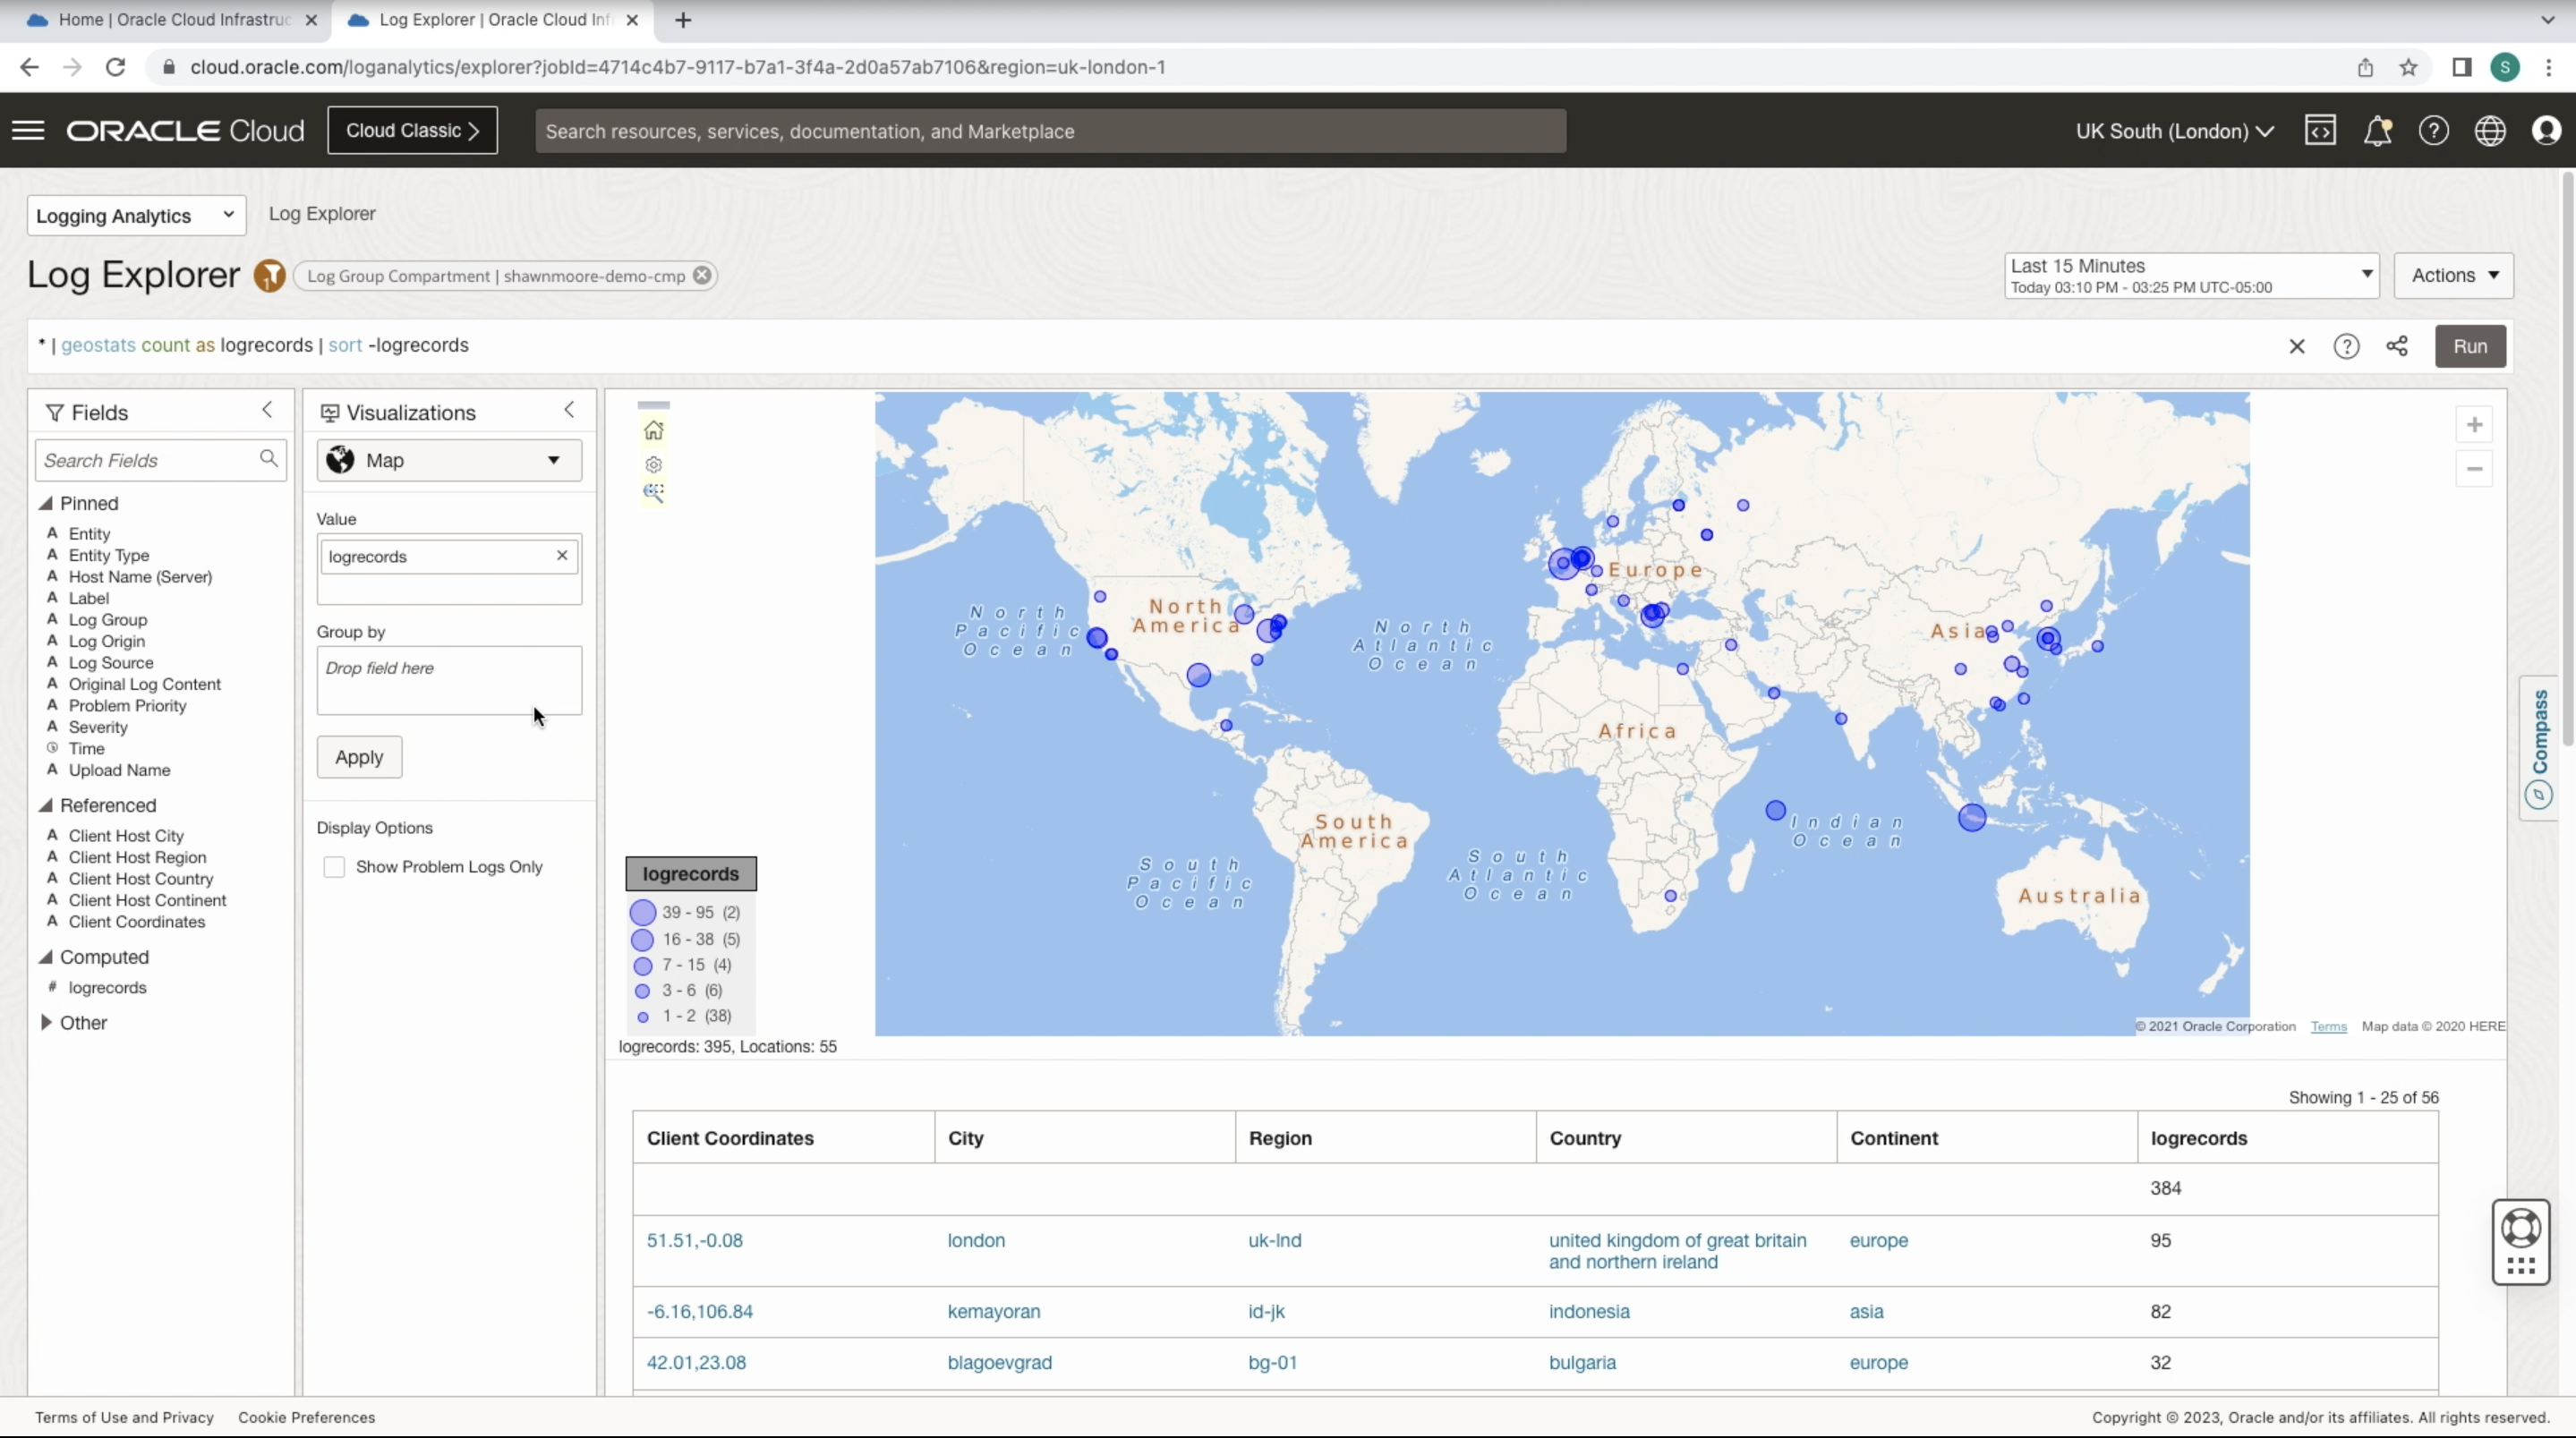Toggle the Compass side panel
Image resolution: width=2576 pixels, height=1438 pixels.
[x=2539, y=748]
